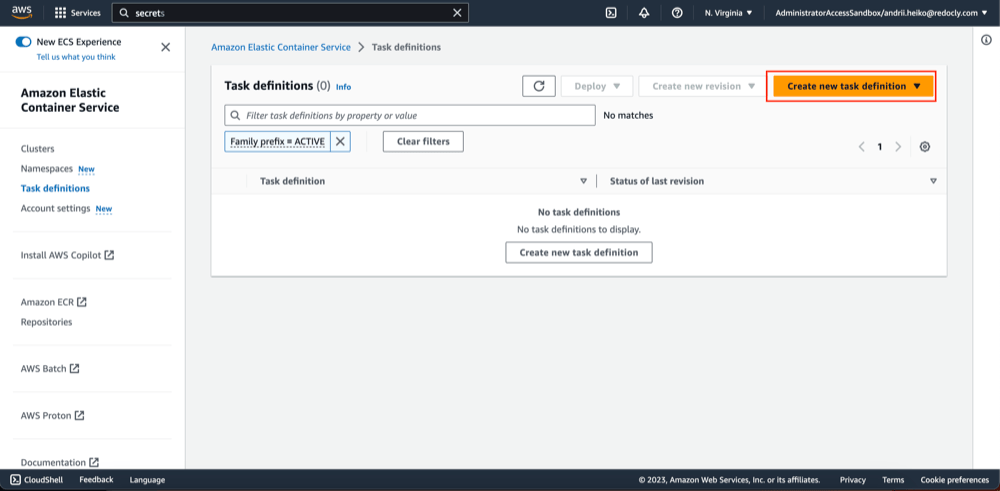Open CloudShell in the footer
Viewport: 1000px width, 491px height.
pos(36,480)
